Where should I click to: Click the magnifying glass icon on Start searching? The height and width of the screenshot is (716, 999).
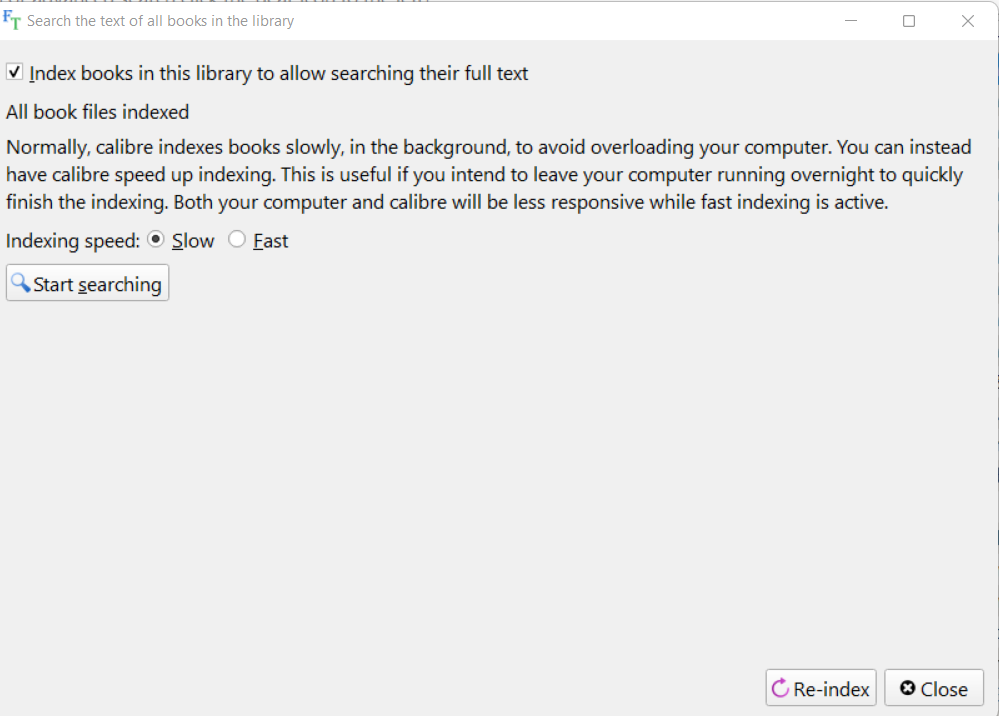20,283
